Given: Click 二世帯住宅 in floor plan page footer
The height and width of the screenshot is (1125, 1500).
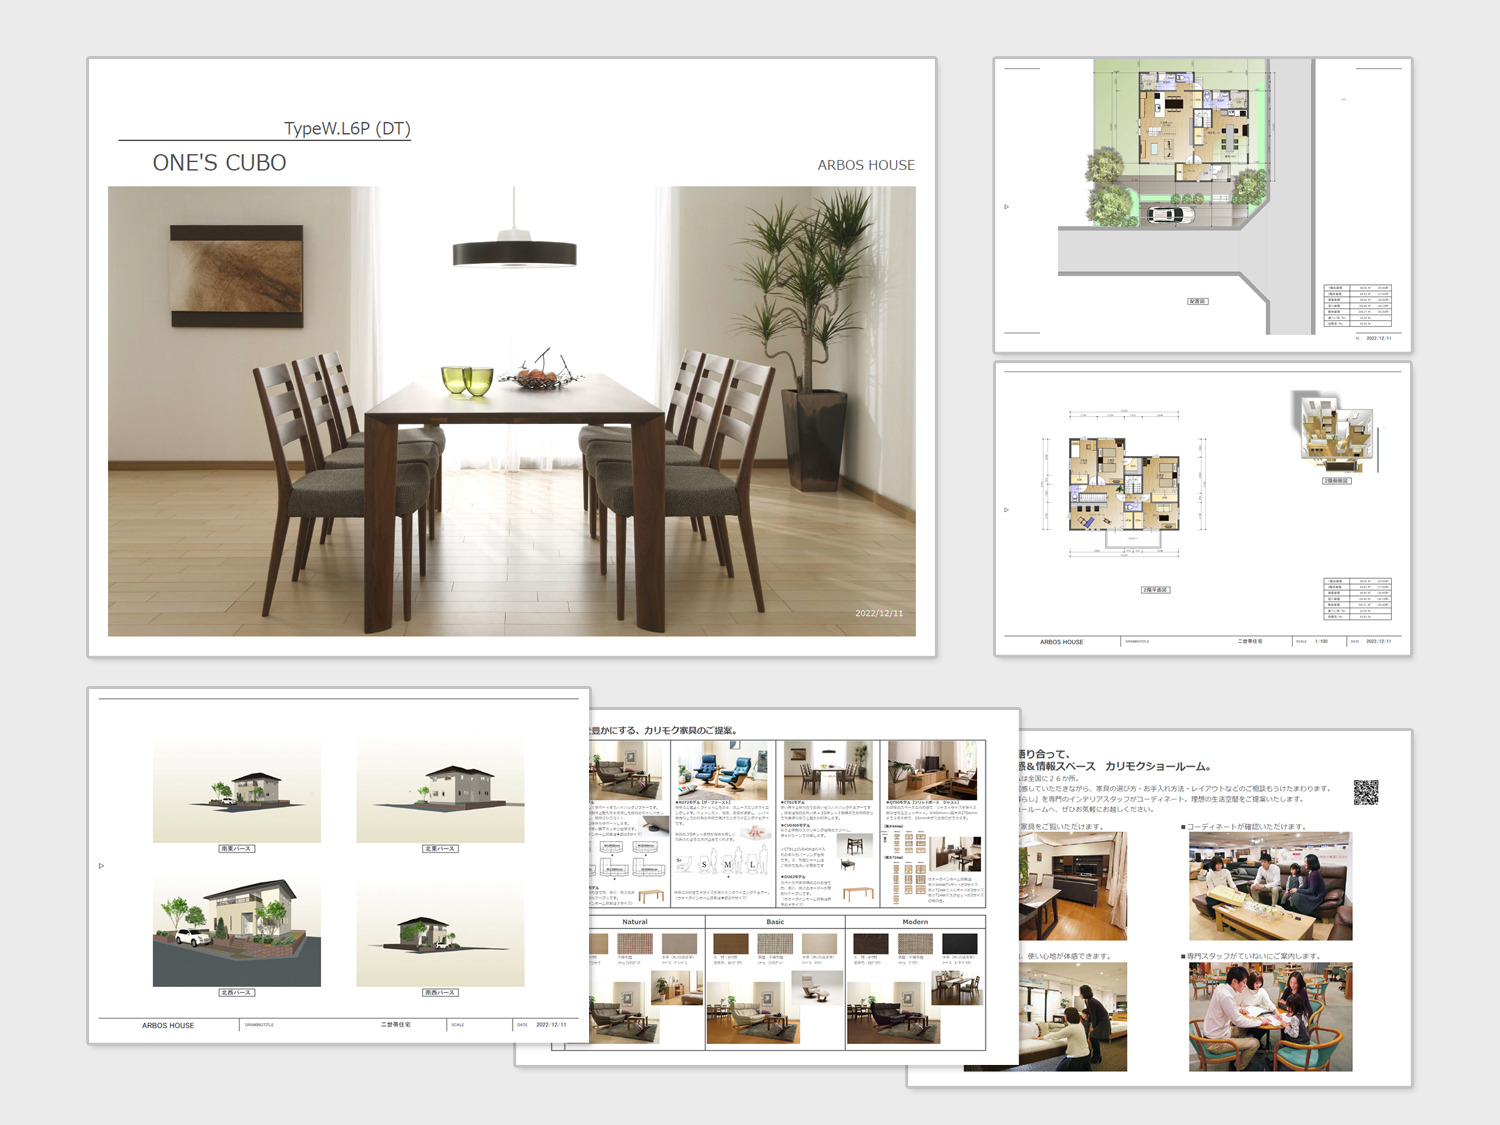Looking at the screenshot, I should click(1250, 641).
